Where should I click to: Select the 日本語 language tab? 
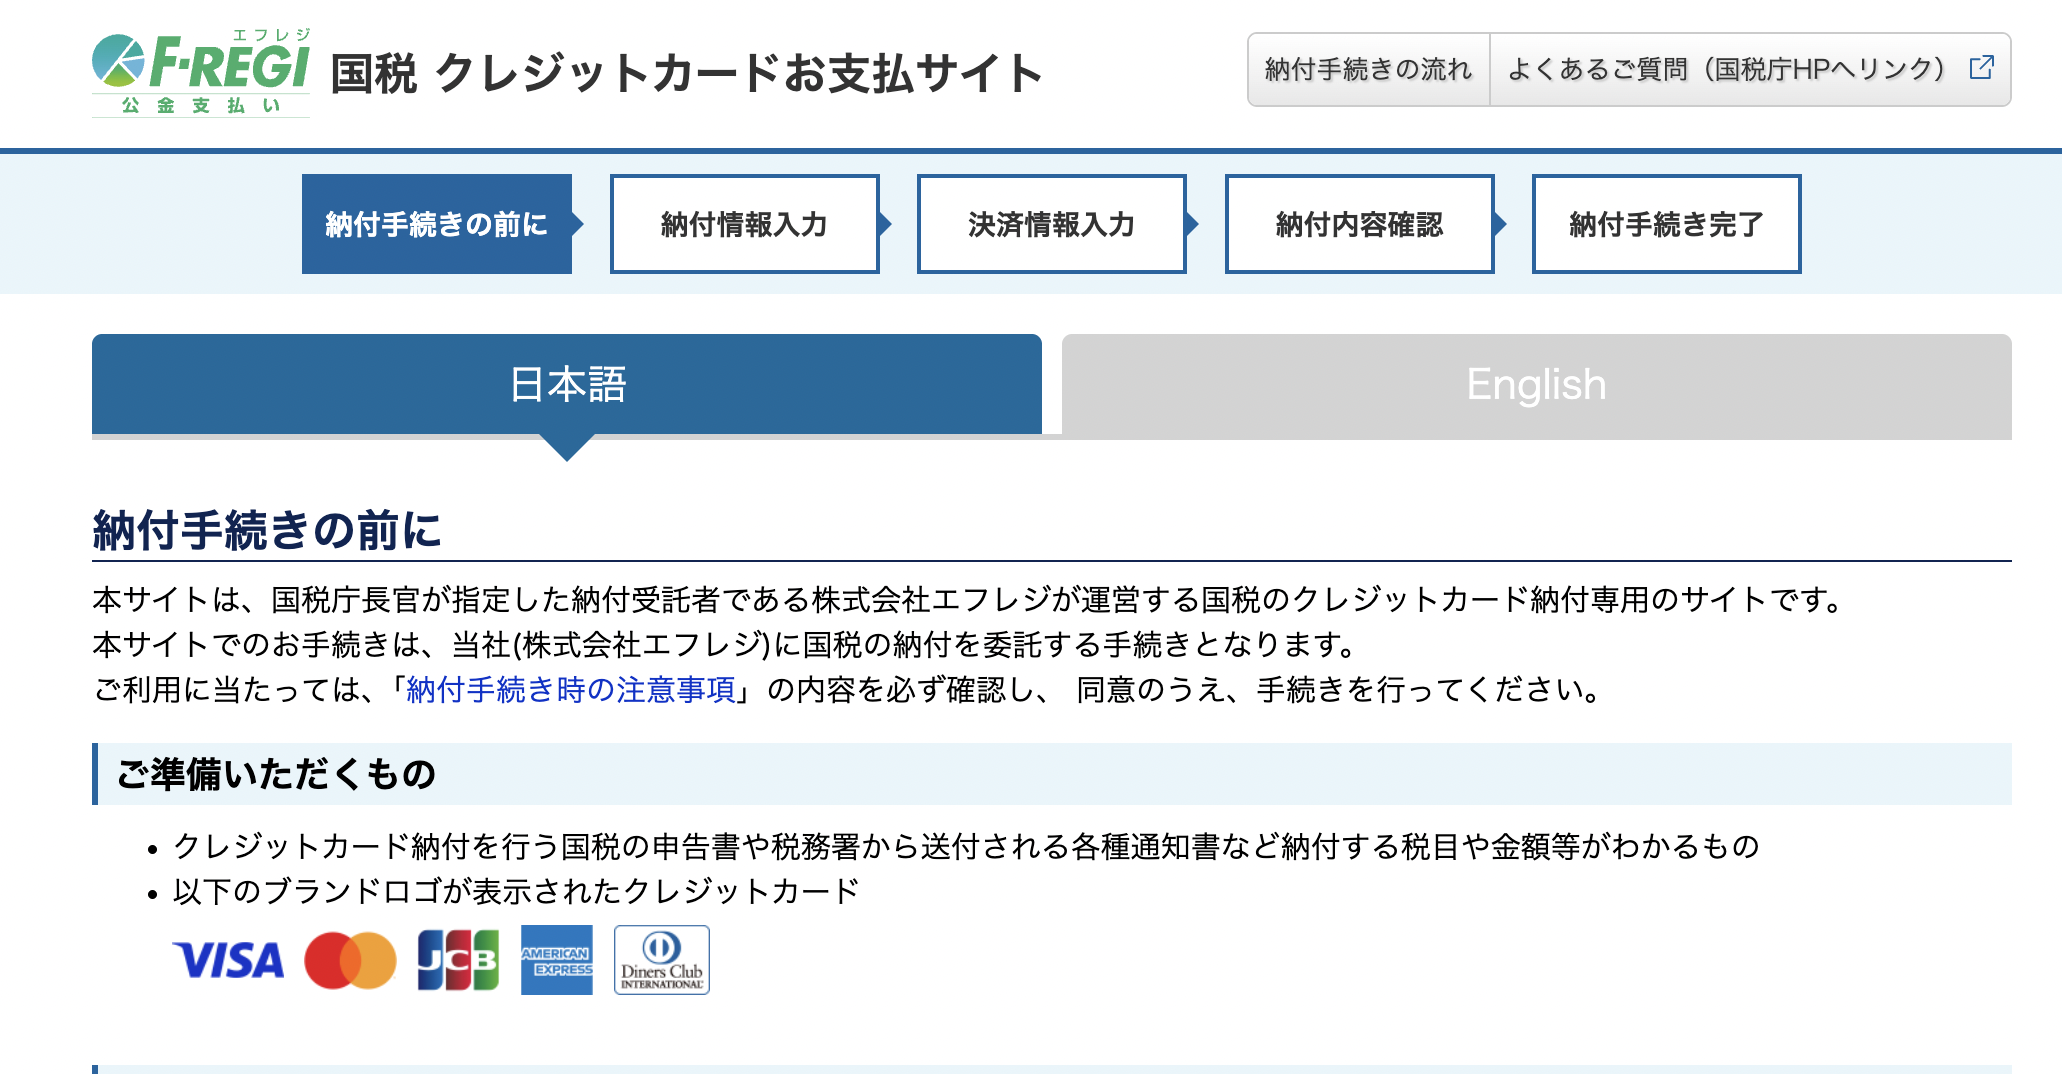click(x=567, y=385)
